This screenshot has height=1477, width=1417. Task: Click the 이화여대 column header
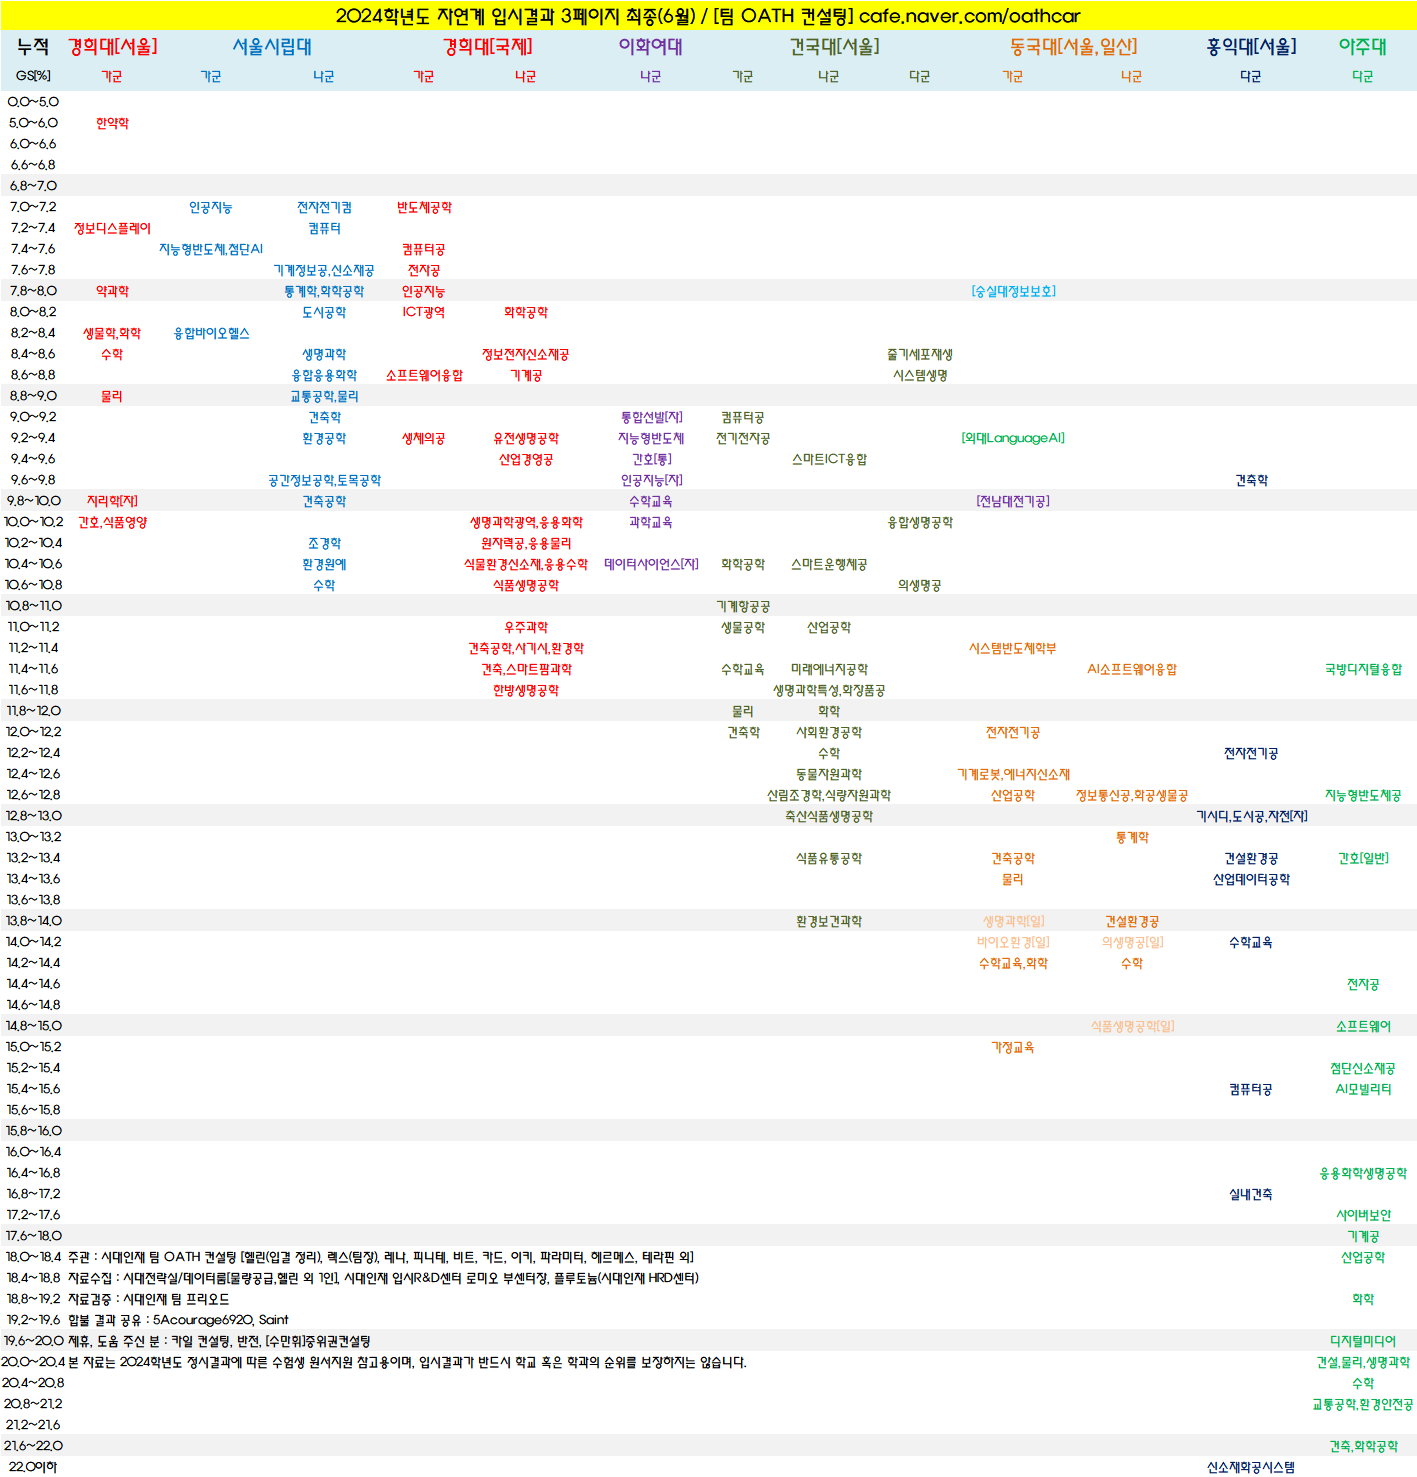pos(650,47)
